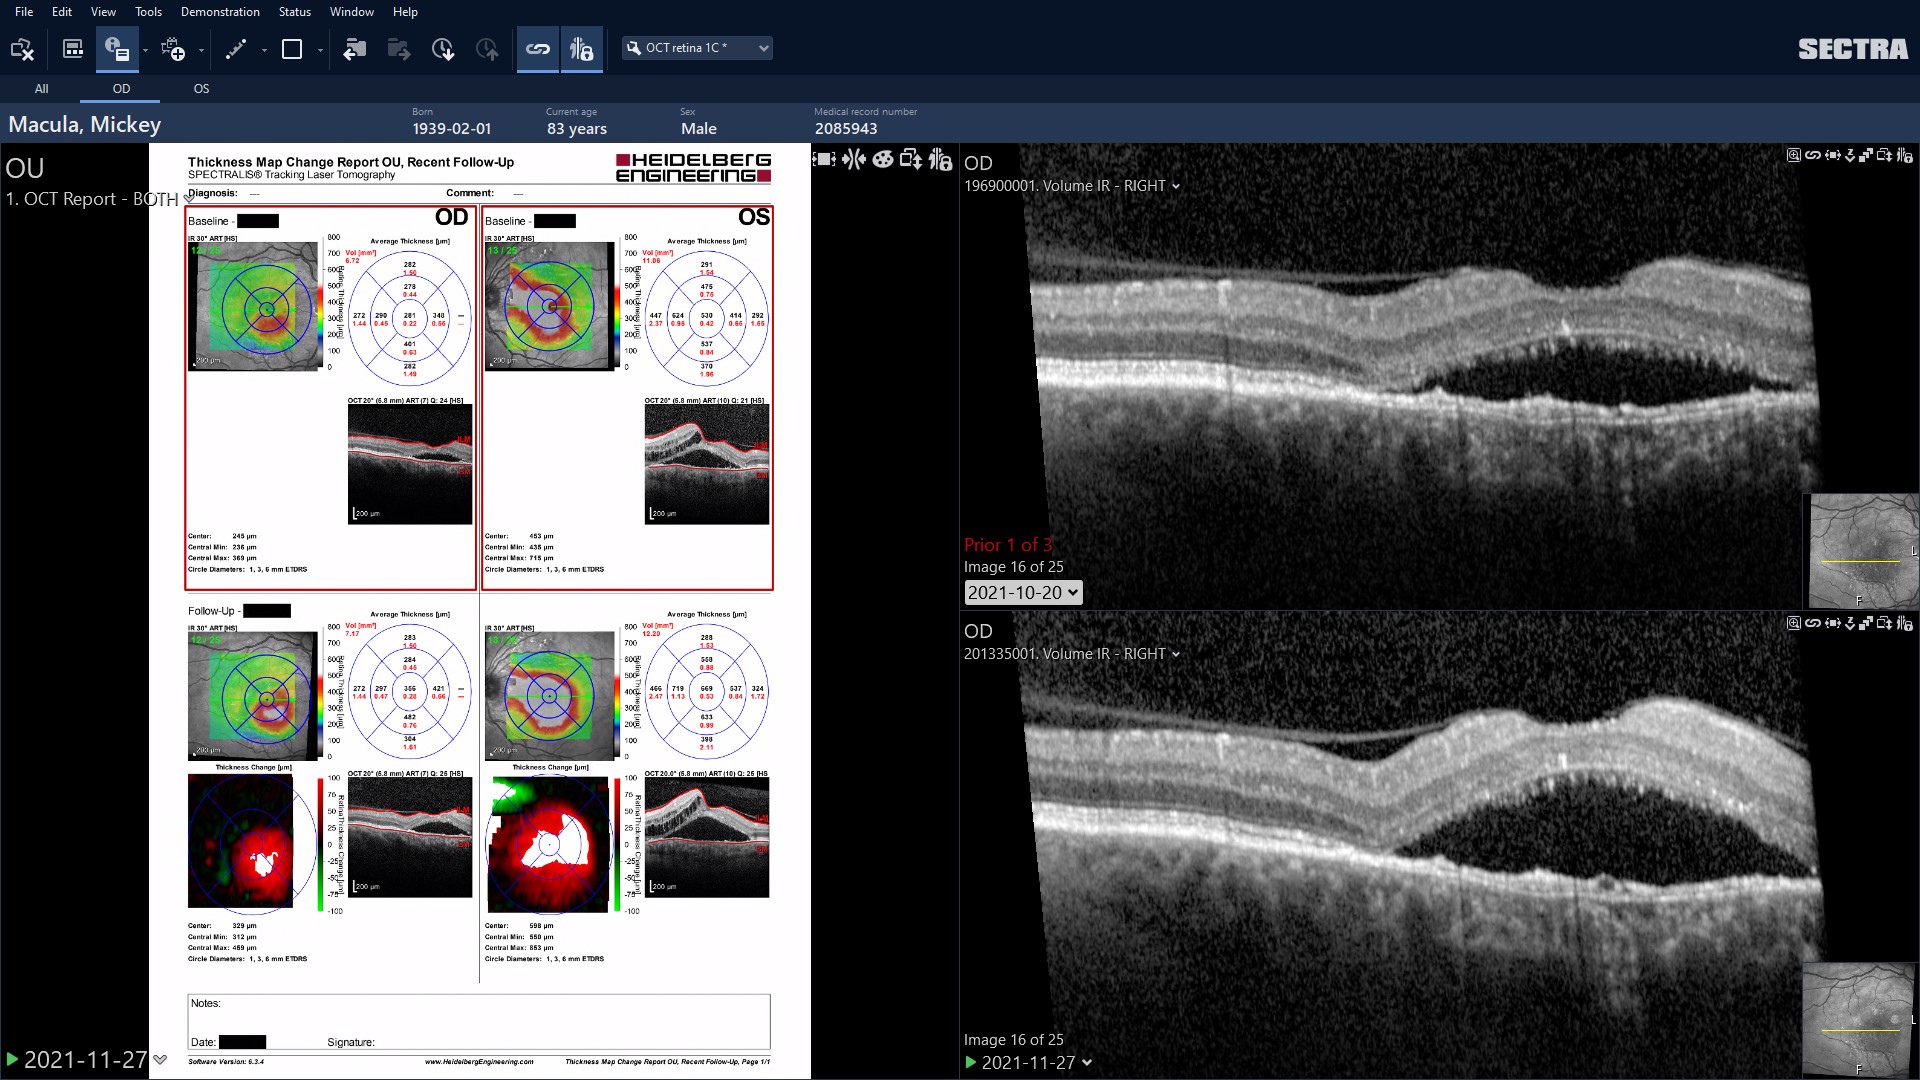Expand the 196900001 Volume IR - RIGHT series selector
1920x1080 pixels.
pyautogui.click(x=1176, y=186)
